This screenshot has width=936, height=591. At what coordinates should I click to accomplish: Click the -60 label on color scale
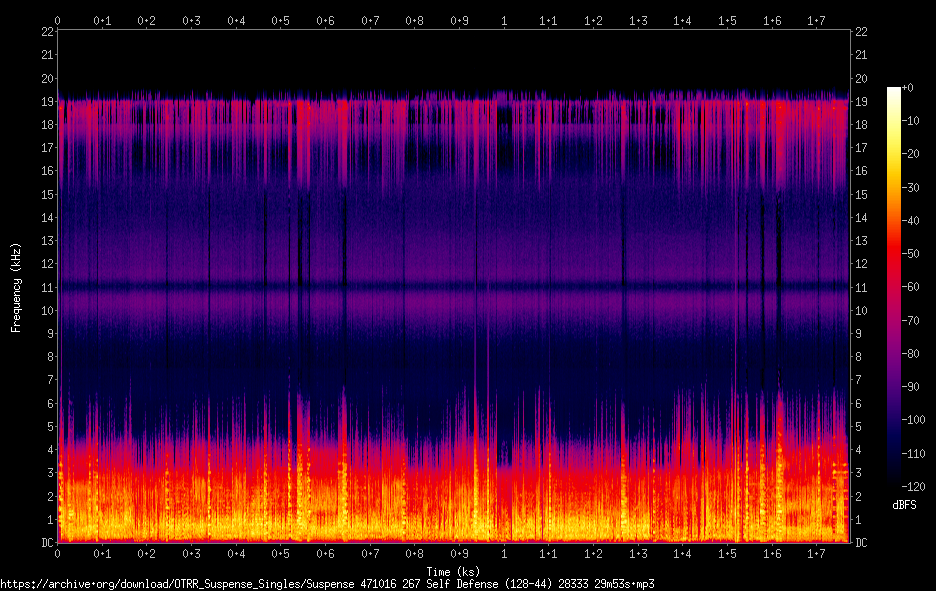911,287
